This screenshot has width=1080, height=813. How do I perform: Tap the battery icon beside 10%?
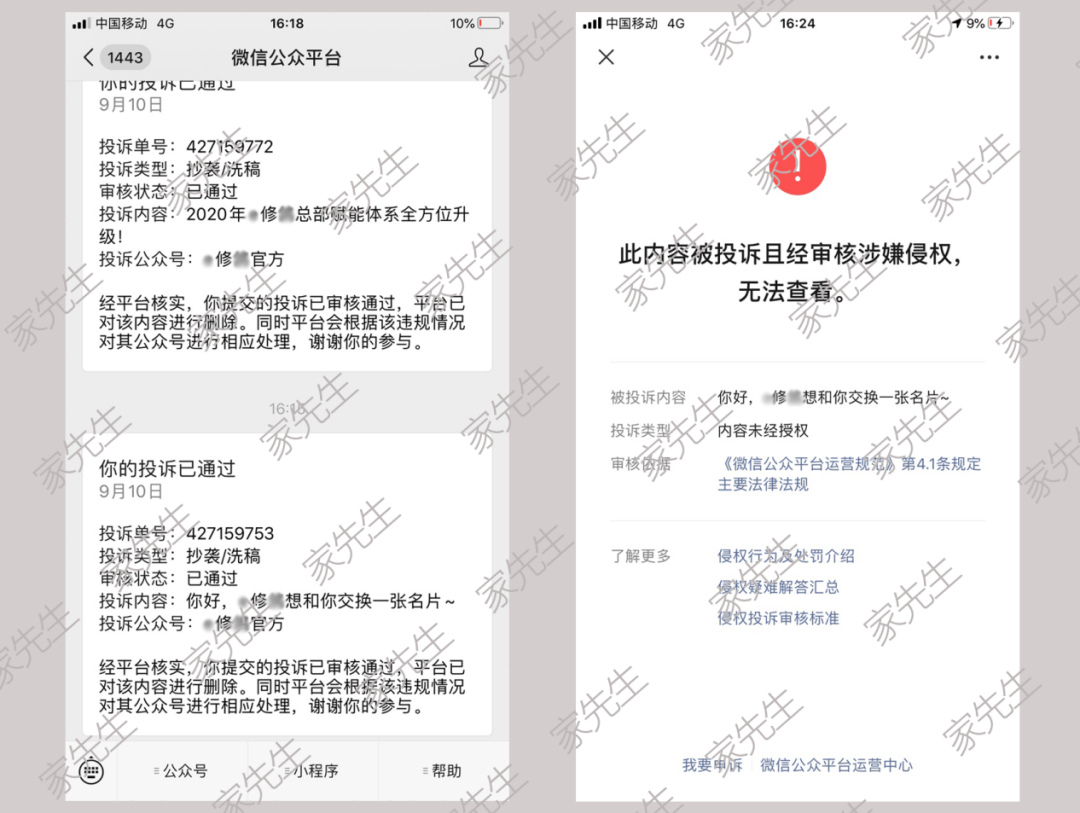[x=490, y=23]
